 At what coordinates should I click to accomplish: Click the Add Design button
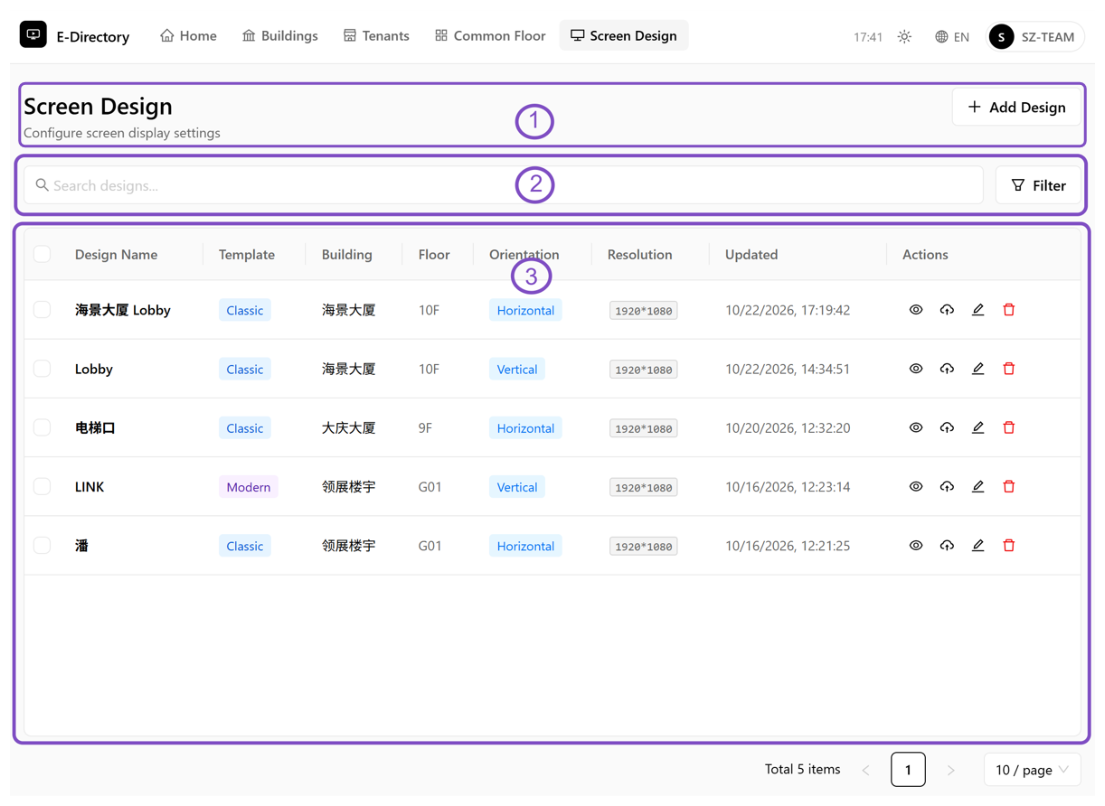click(1016, 107)
